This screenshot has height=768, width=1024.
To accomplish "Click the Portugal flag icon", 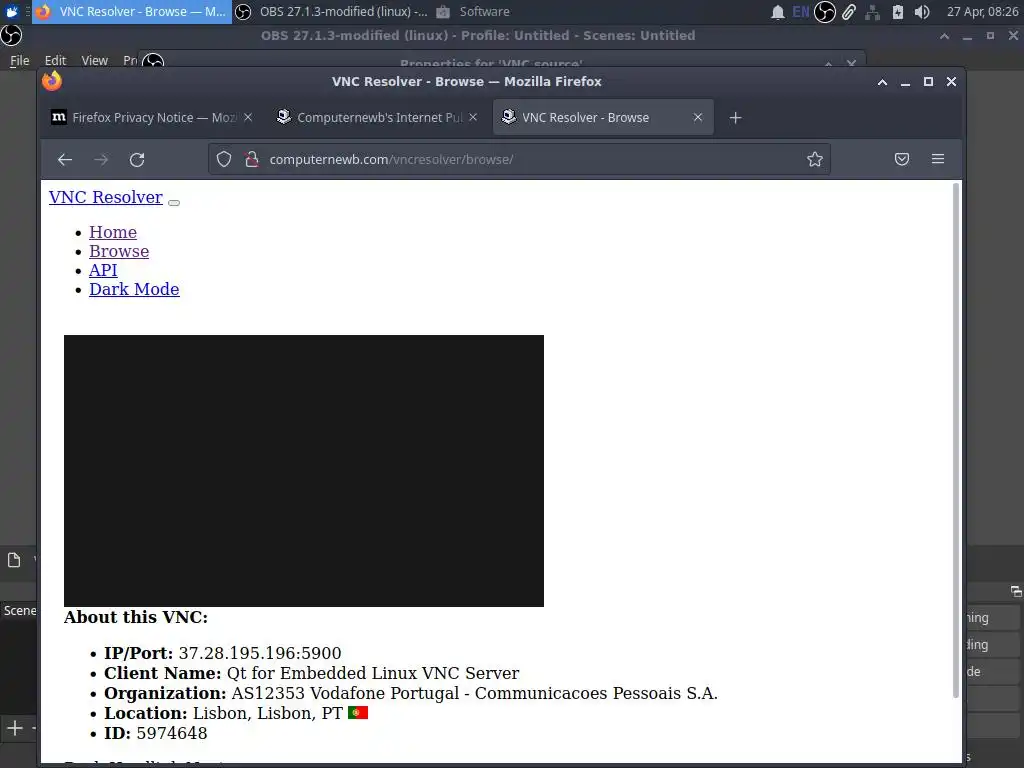I will (358, 712).
